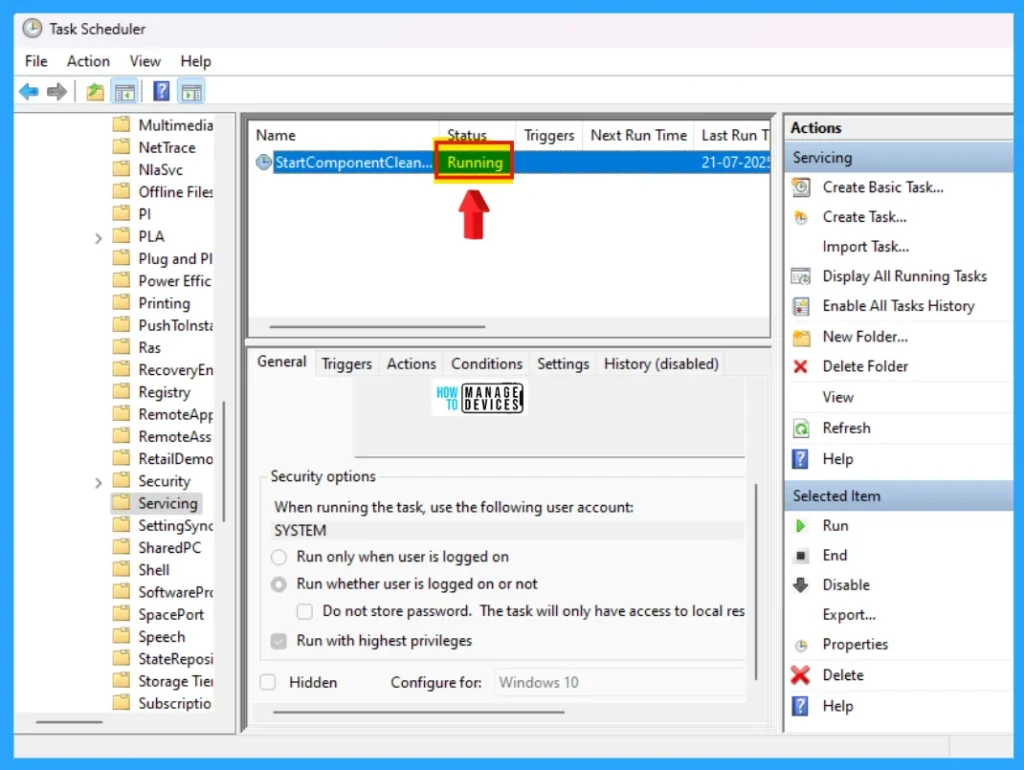This screenshot has height=770, width=1024.
Task: Click Import Task... action
Action: point(865,247)
